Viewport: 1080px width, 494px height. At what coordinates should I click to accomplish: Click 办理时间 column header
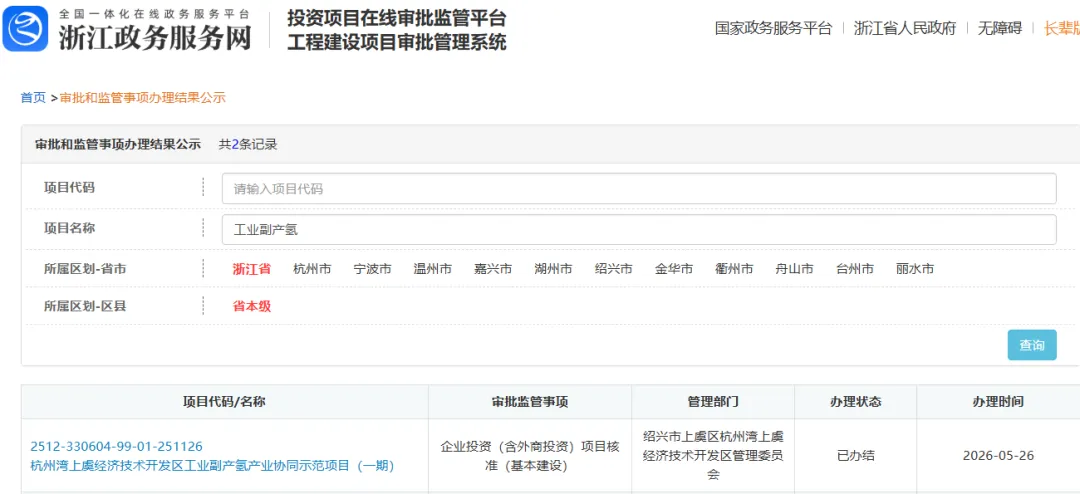(998, 402)
